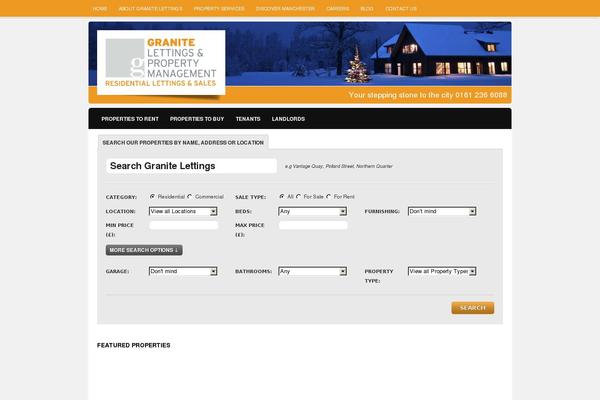The width and height of the screenshot is (600, 400).
Task: Focus the Search Granite Lettings field
Action: click(x=191, y=166)
